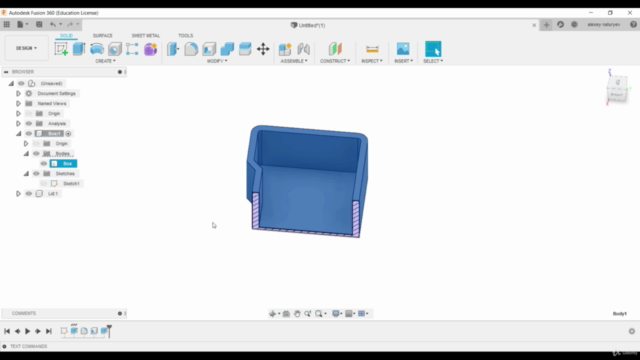Switch to the SOLID tab
This screenshot has width=640, height=360.
click(67, 36)
